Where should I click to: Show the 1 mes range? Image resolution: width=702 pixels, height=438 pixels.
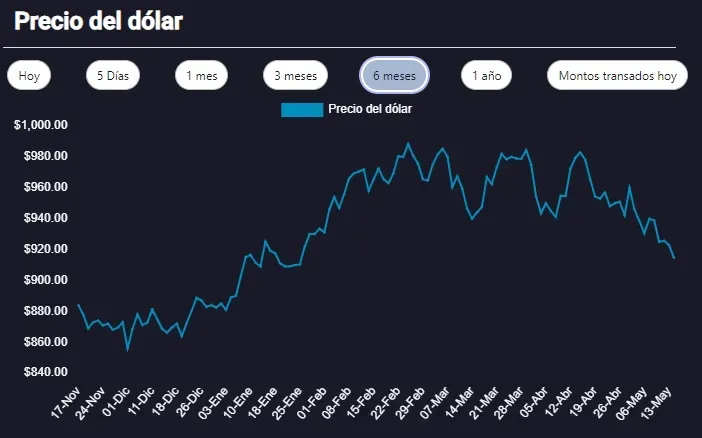tap(201, 76)
